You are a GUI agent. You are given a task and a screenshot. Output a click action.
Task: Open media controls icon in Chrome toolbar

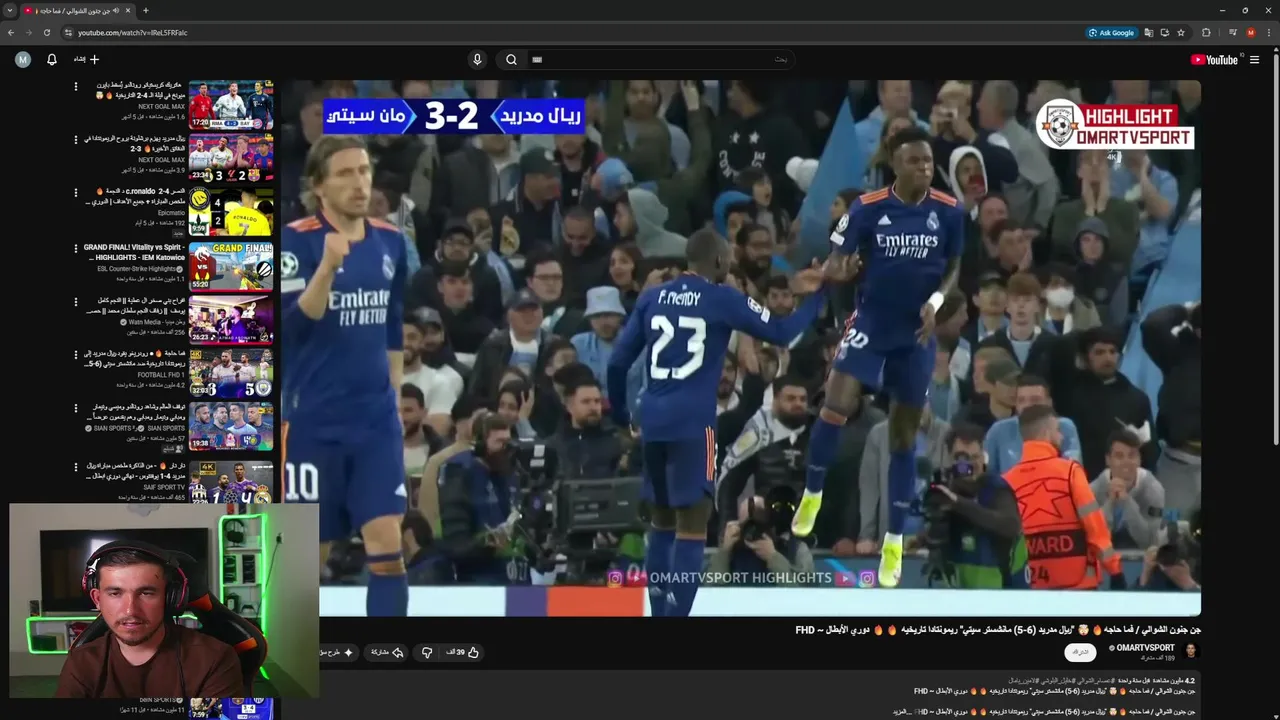click(x=1232, y=32)
